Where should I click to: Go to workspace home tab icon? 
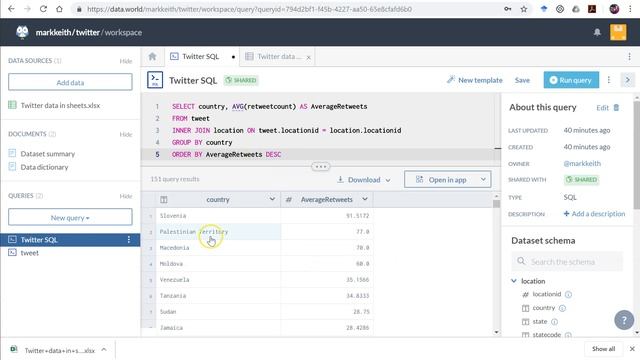click(152, 56)
